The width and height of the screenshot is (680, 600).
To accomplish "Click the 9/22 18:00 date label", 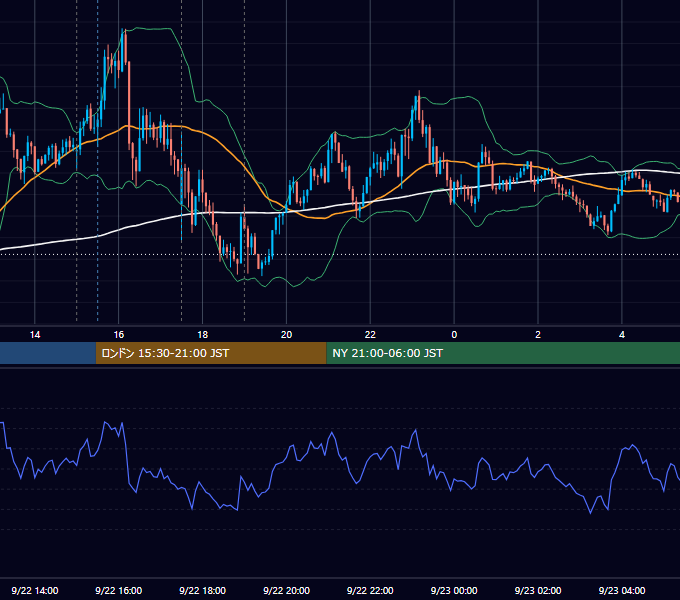I will coord(203,590).
